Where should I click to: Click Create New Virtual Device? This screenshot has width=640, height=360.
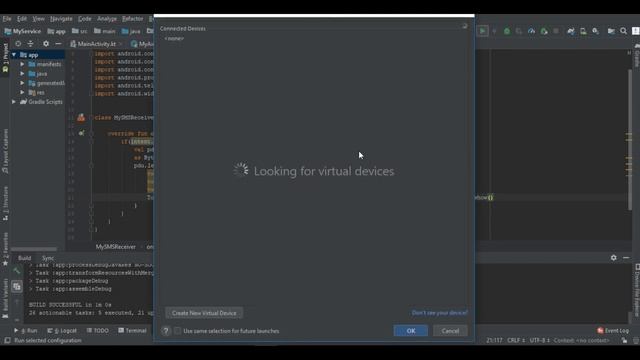coord(204,313)
